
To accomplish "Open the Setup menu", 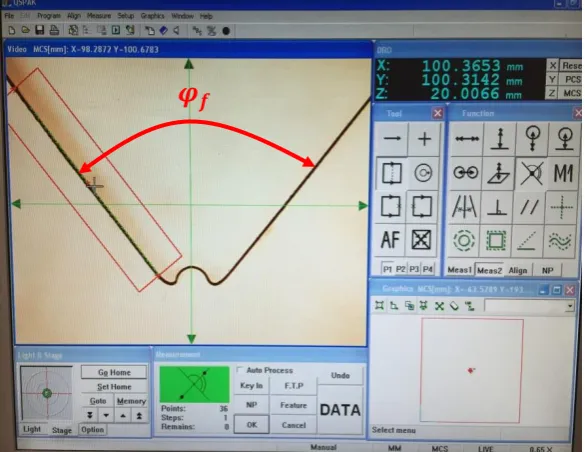I will click(126, 16).
